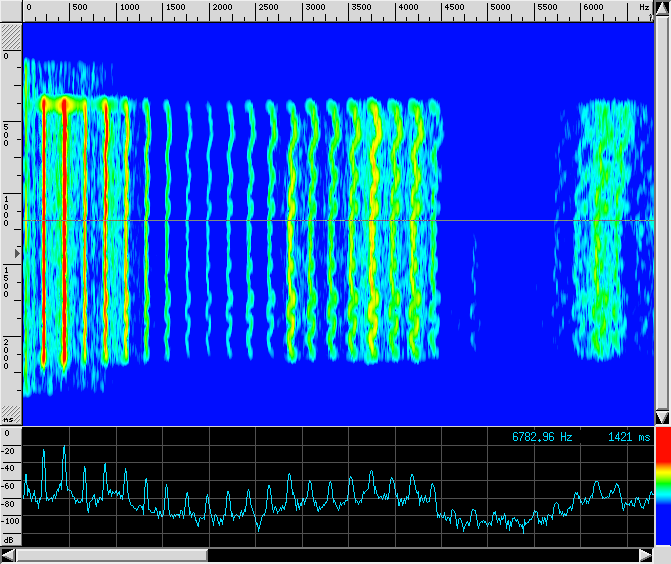
Task: Click the 6782.96 Hz frequency readout
Action: [x=542, y=437]
